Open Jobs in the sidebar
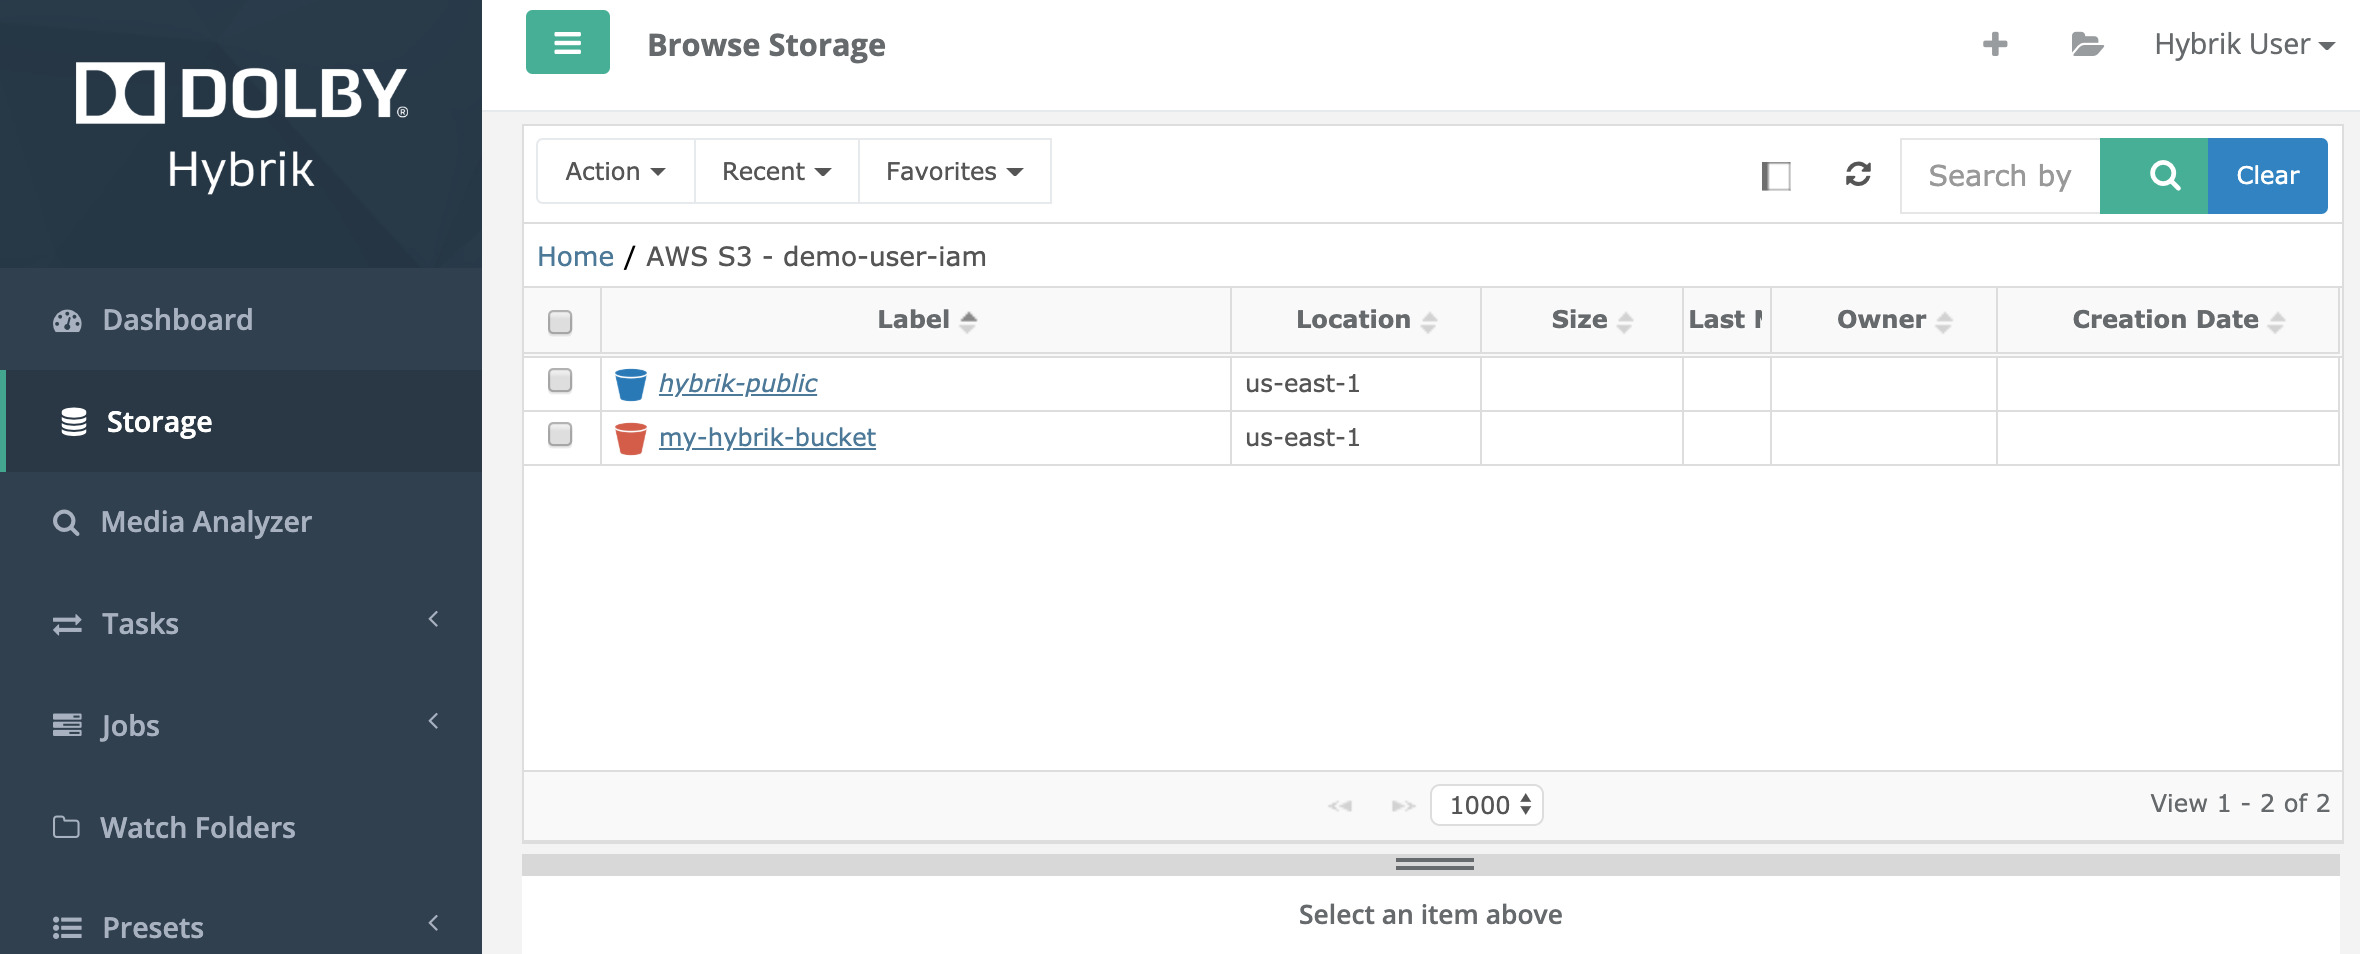This screenshot has width=2360, height=954. pos(241,725)
